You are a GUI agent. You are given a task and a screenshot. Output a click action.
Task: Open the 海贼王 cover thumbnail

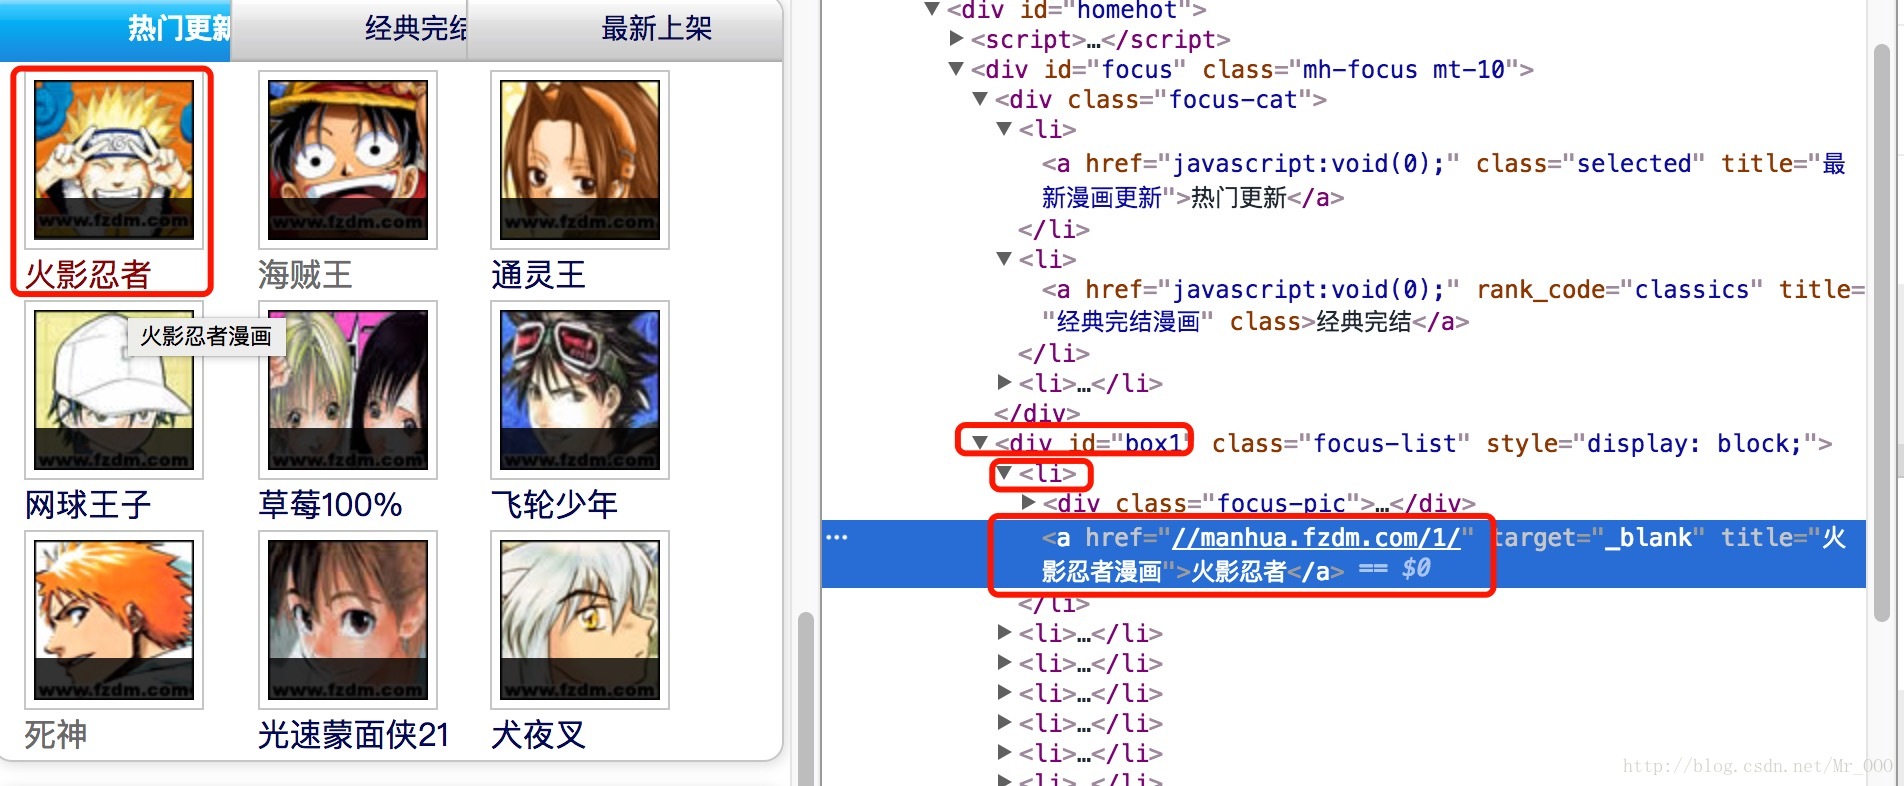[x=348, y=160]
